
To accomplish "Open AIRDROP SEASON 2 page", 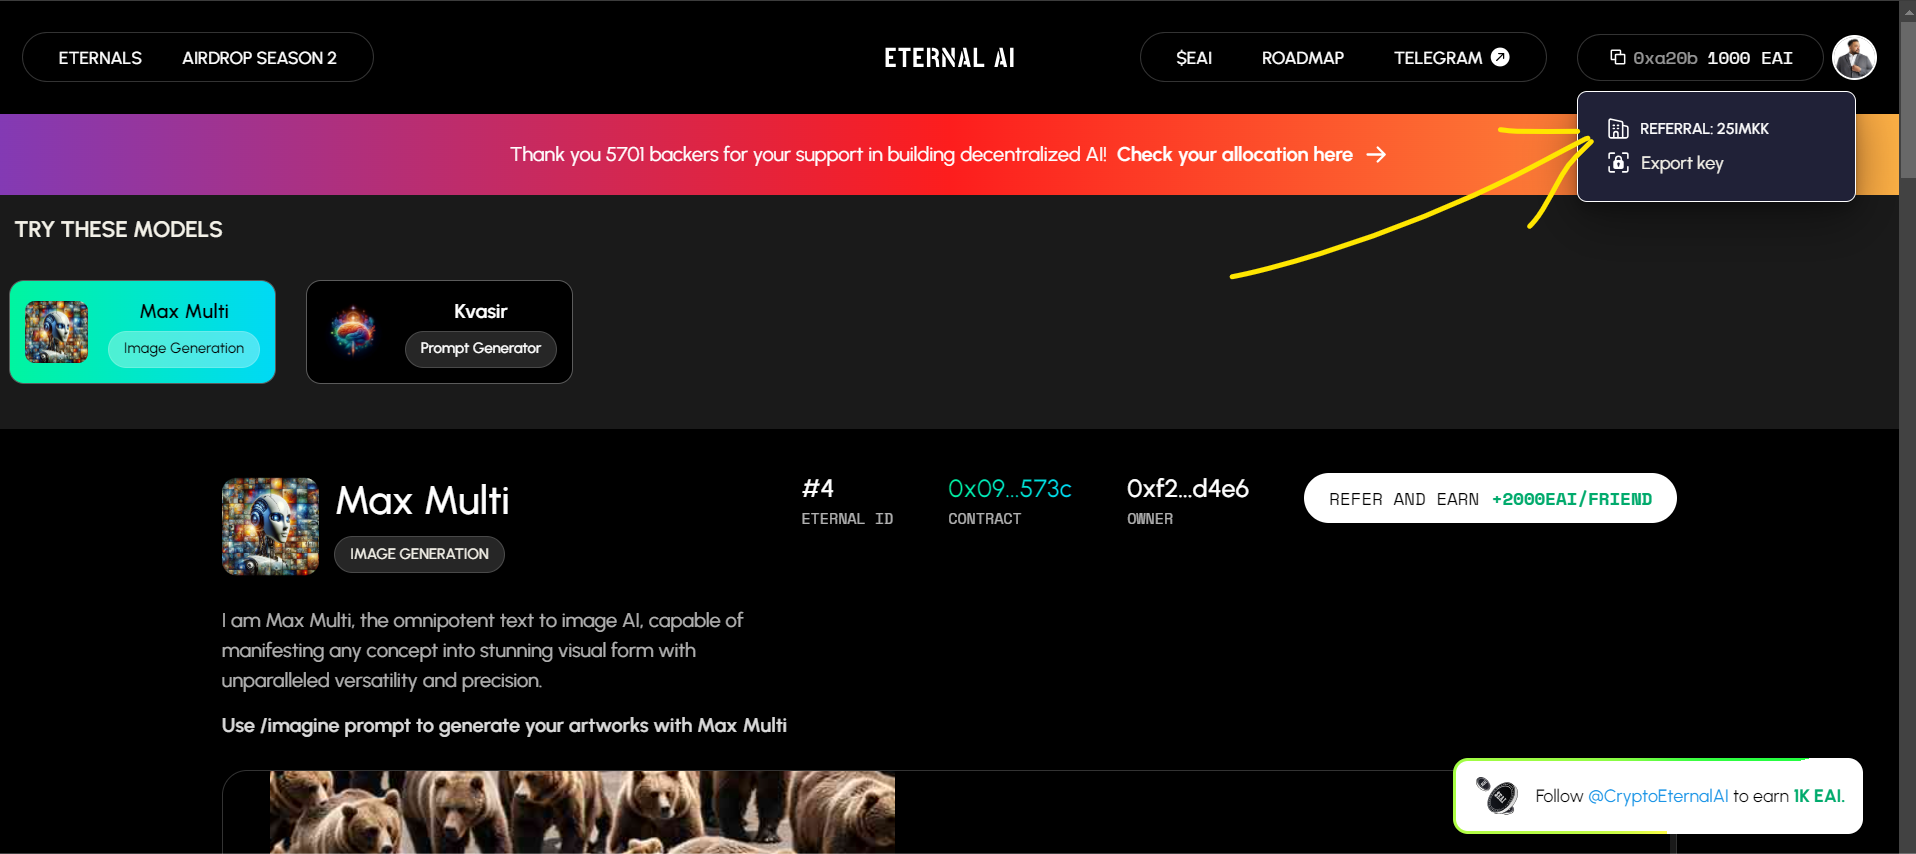I will pyautogui.click(x=259, y=58).
